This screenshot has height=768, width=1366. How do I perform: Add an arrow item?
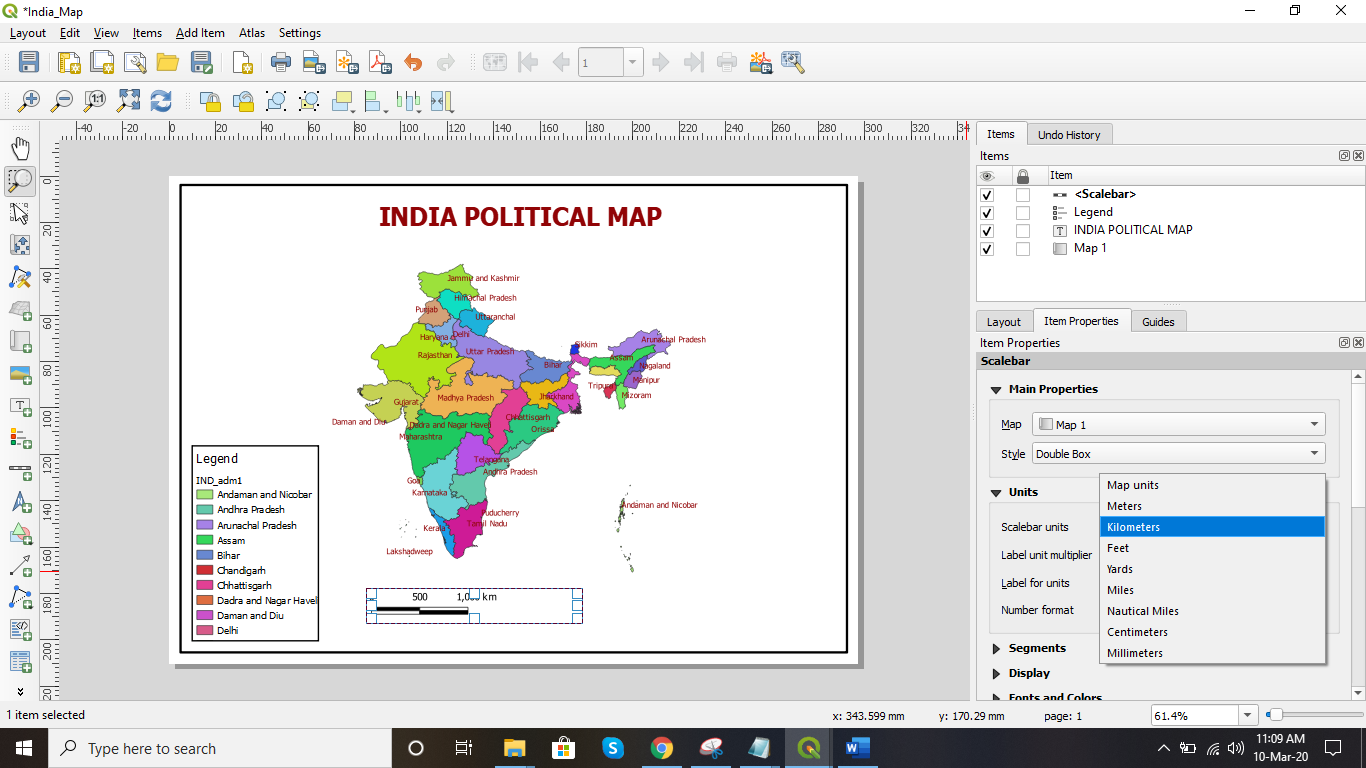pyautogui.click(x=20, y=565)
